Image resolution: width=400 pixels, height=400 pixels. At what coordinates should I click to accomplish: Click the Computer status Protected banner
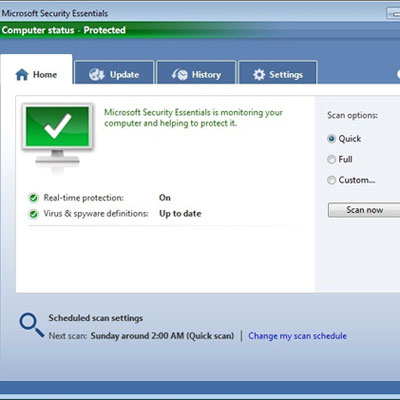[x=63, y=30]
